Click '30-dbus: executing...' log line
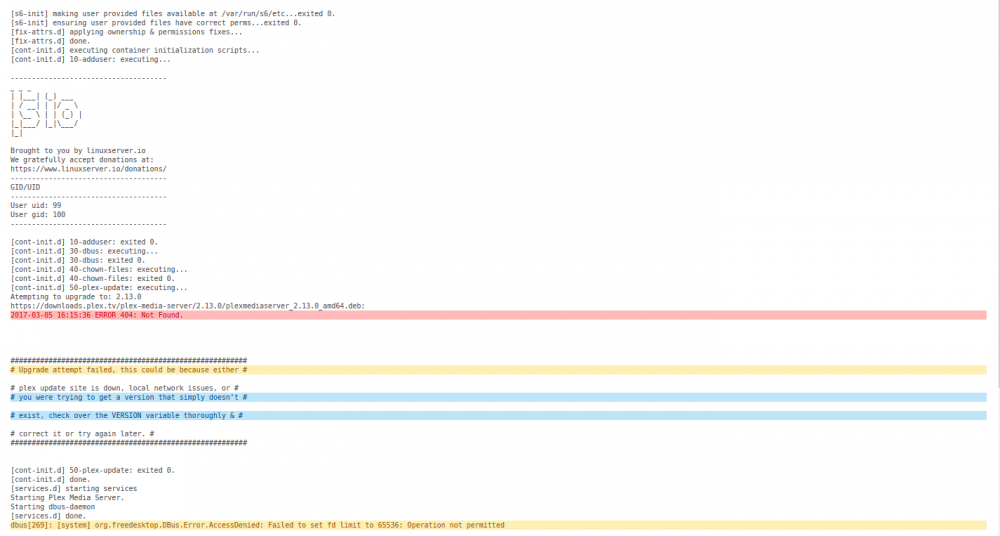This screenshot has width=1000, height=536. pyautogui.click(x=84, y=251)
